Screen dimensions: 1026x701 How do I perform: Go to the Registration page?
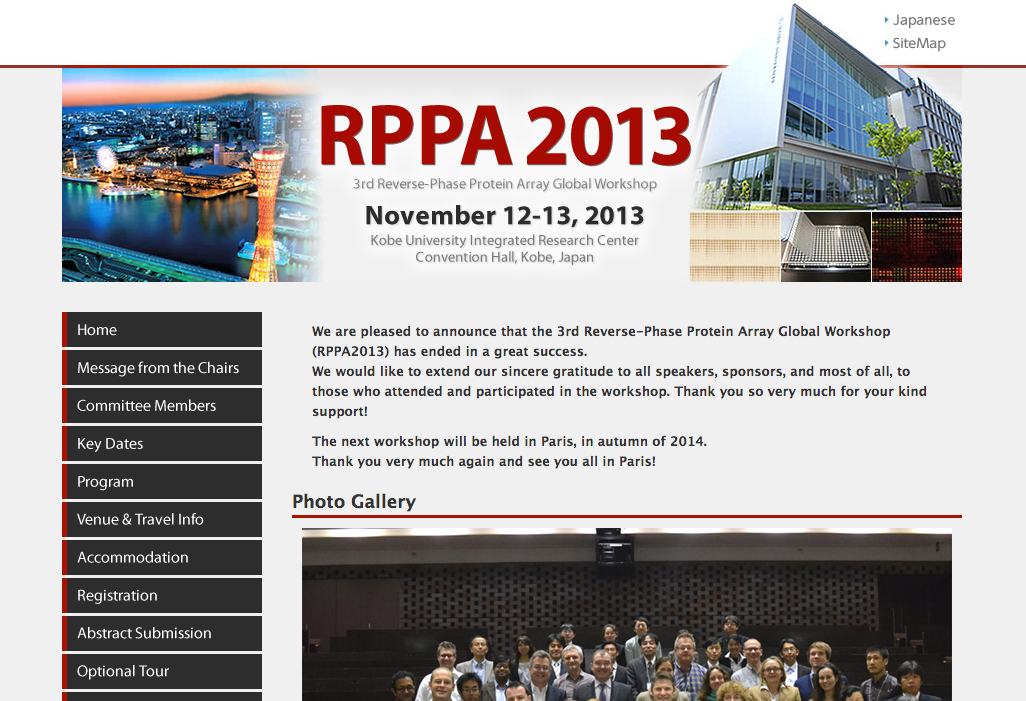162,596
